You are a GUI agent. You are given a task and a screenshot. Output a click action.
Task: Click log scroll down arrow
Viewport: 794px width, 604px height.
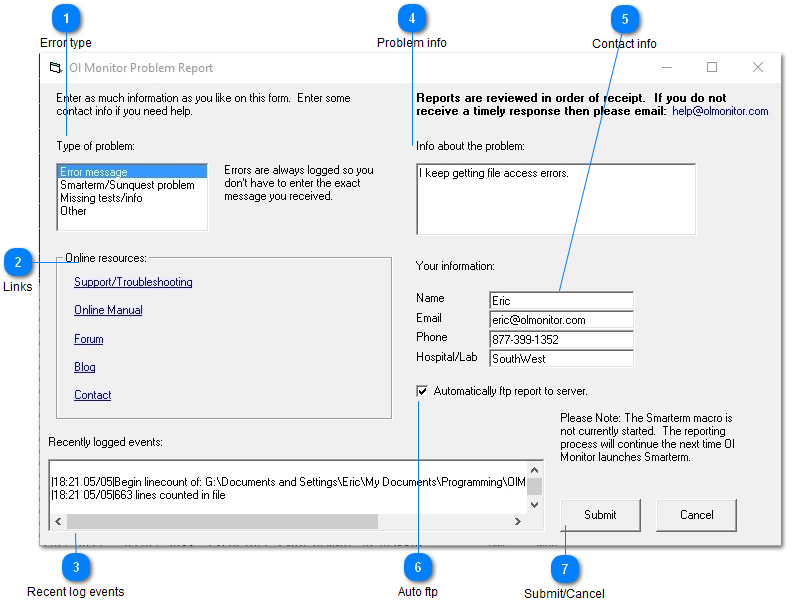tap(534, 505)
